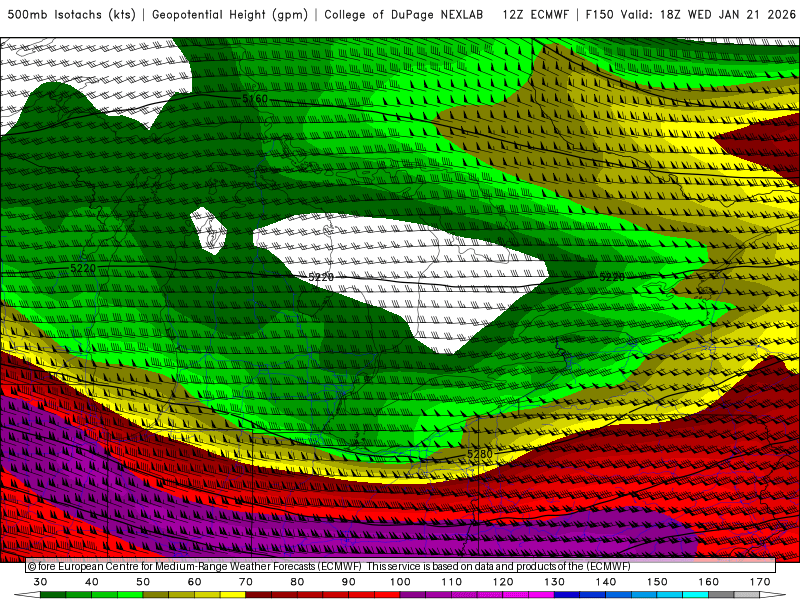Click the legend value 150

(x=657, y=582)
